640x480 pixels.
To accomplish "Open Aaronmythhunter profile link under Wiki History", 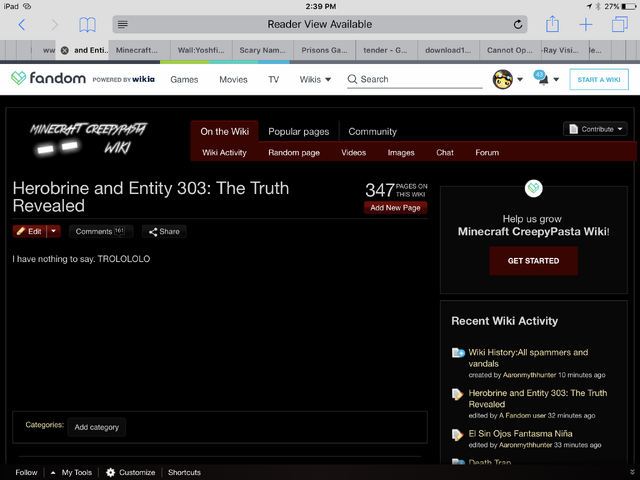I will (x=529, y=375).
